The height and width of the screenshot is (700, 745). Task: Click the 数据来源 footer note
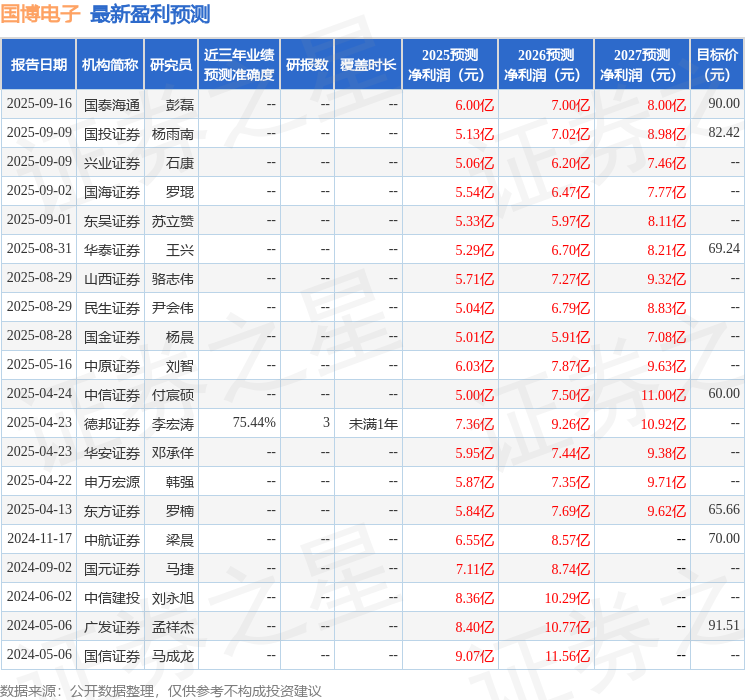[161, 690]
